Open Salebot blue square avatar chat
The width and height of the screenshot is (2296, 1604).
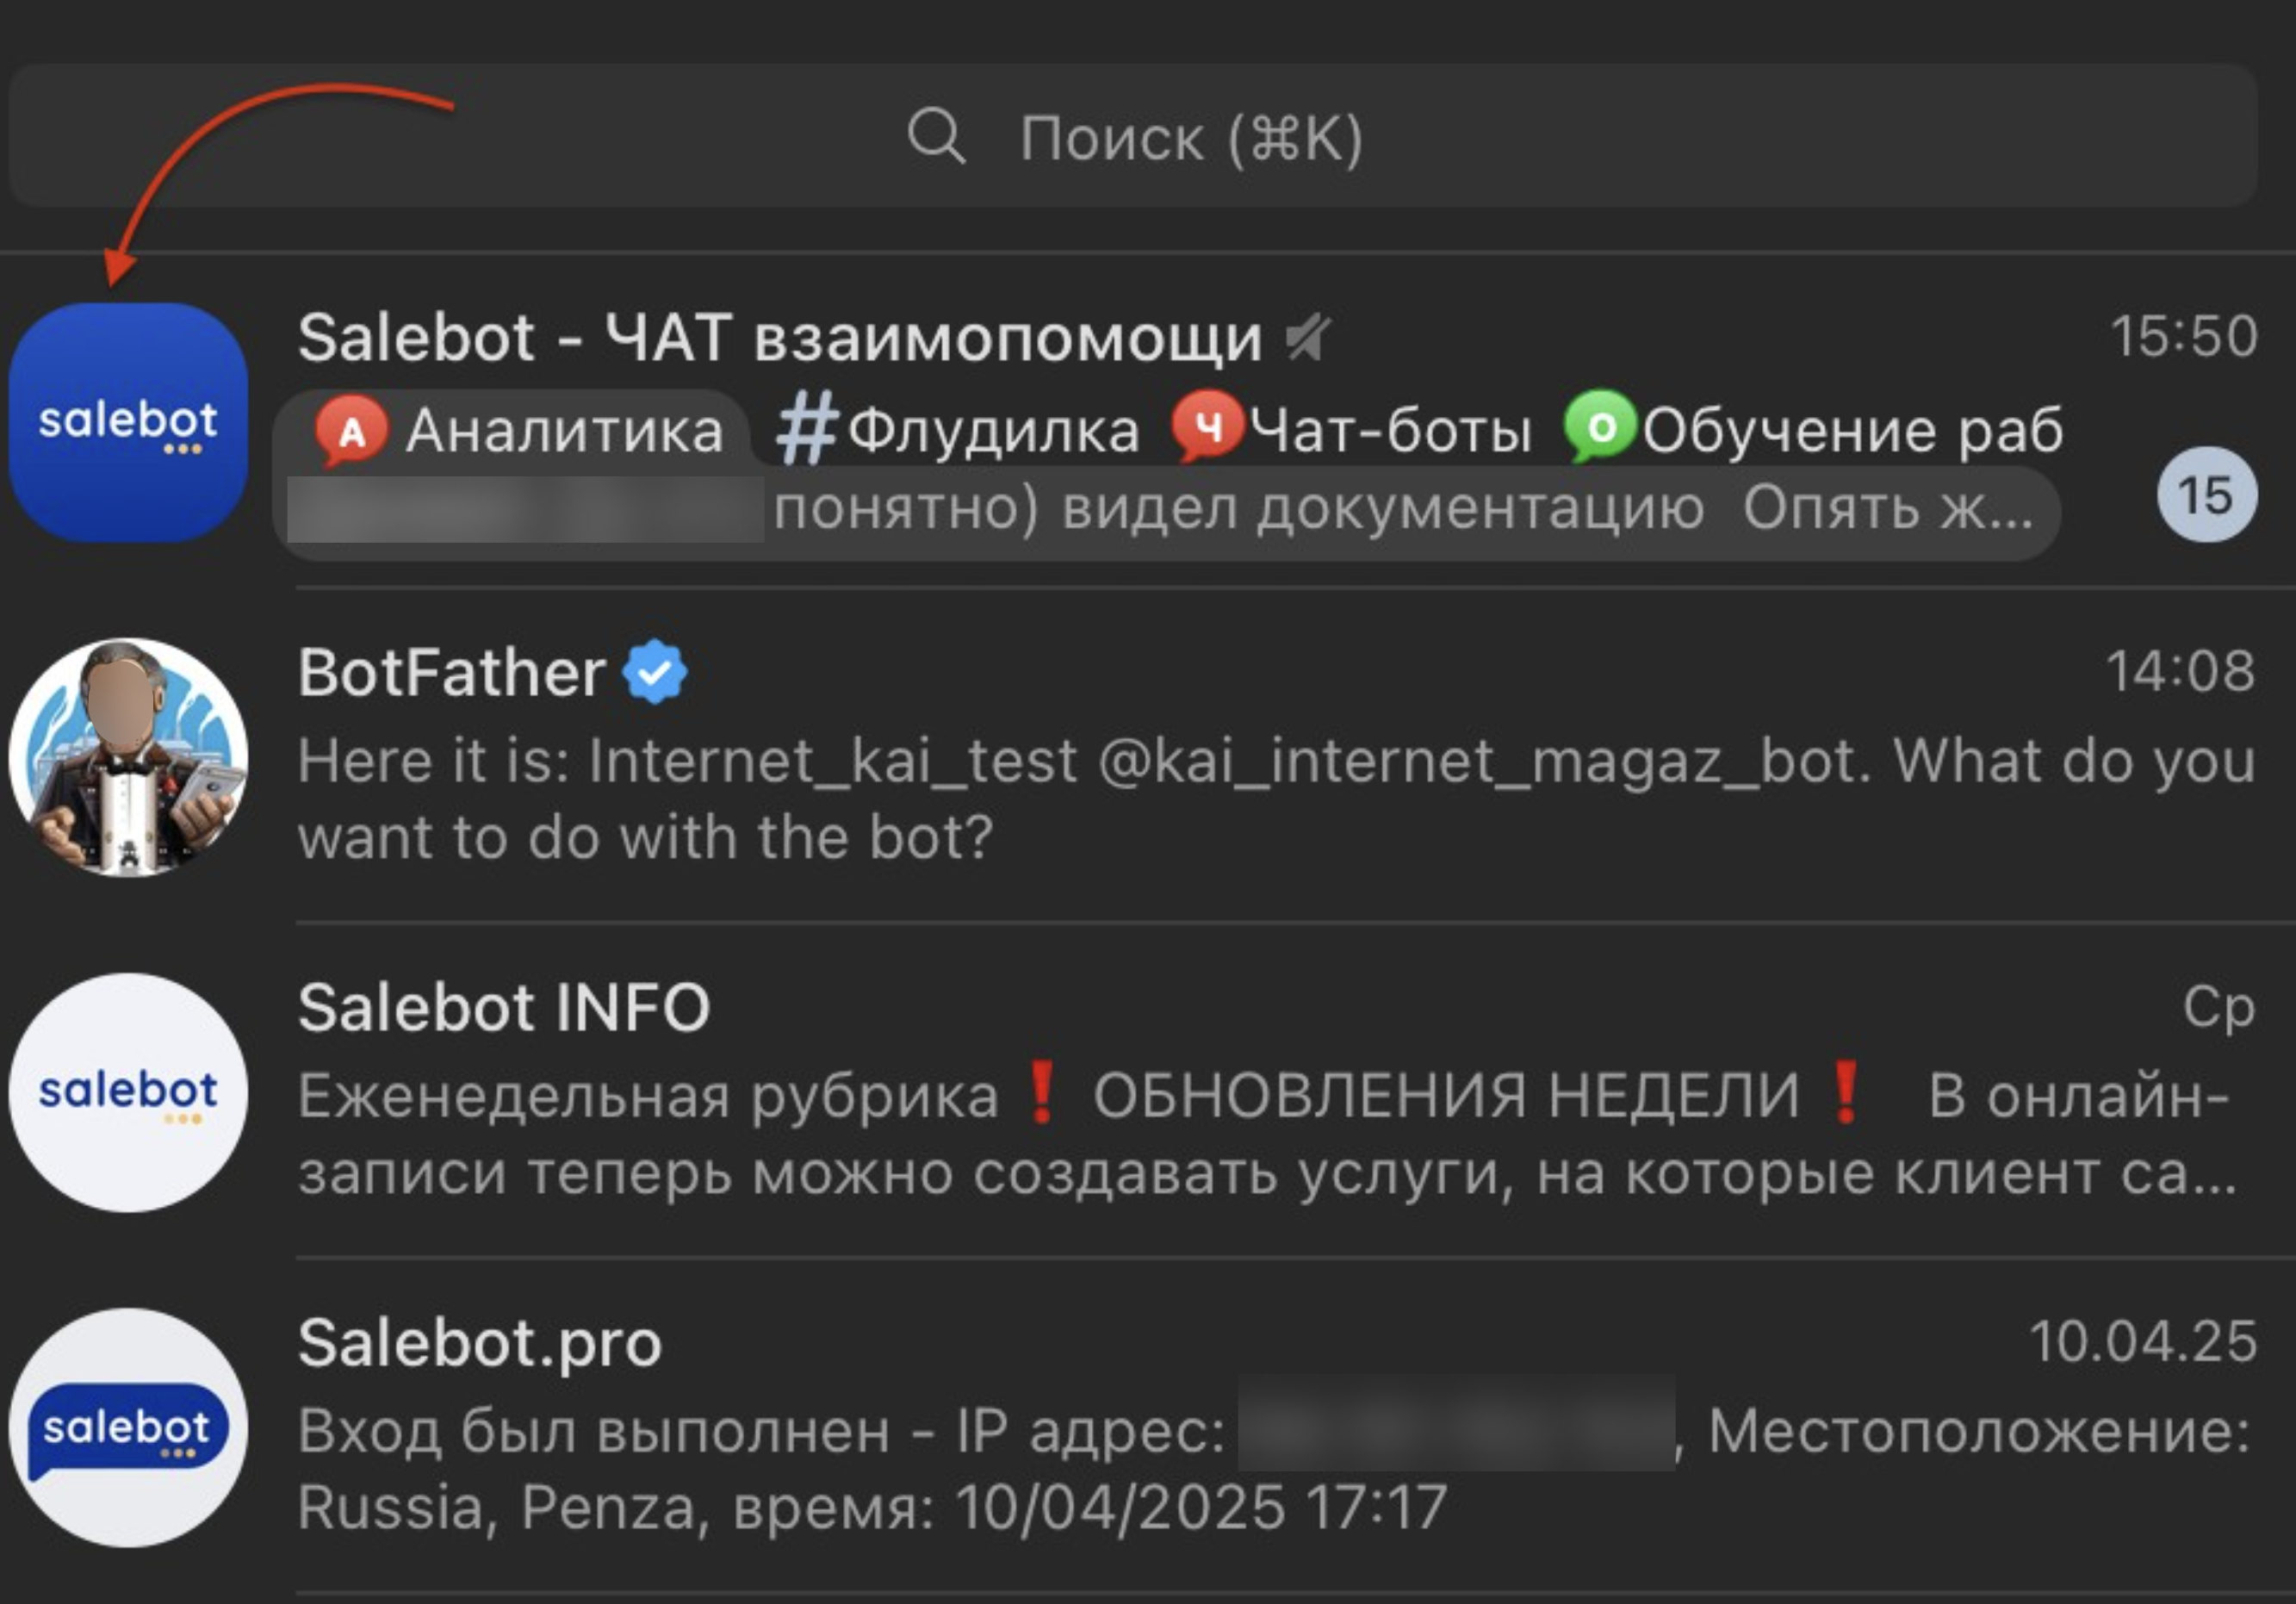tap(128, 422)
